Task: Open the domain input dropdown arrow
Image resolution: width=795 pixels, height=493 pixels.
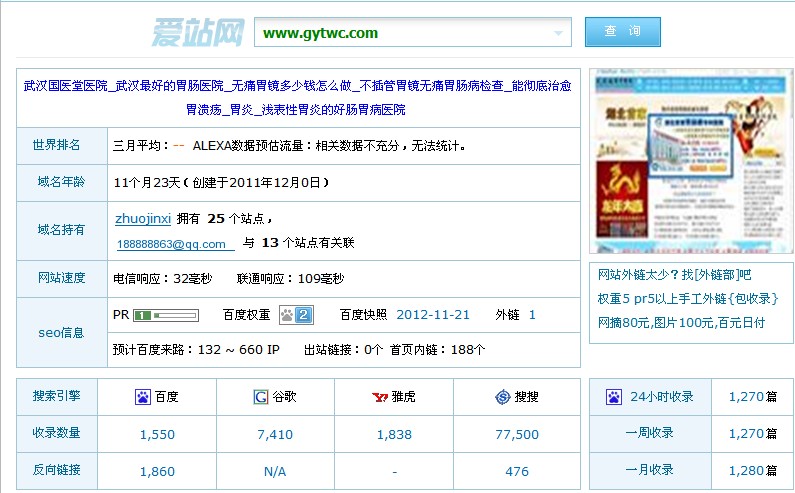Action: 558,33
